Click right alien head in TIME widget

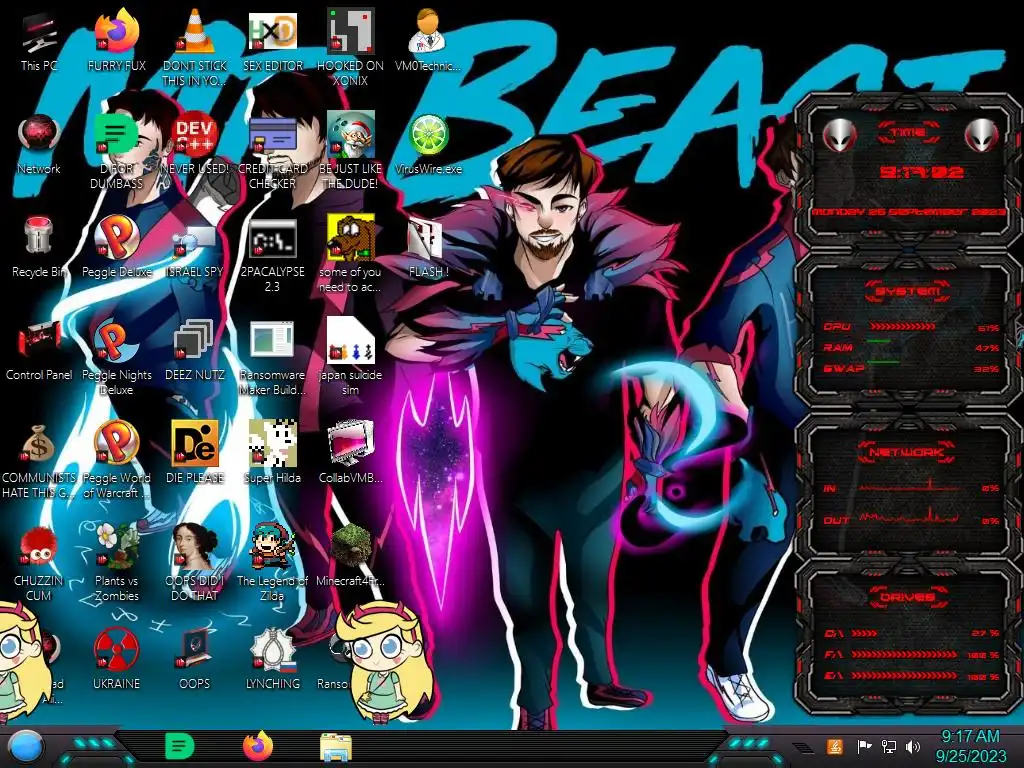980,136
